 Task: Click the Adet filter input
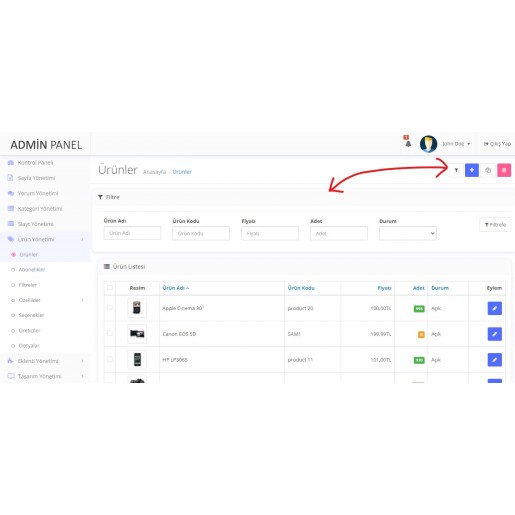point(339,233)
